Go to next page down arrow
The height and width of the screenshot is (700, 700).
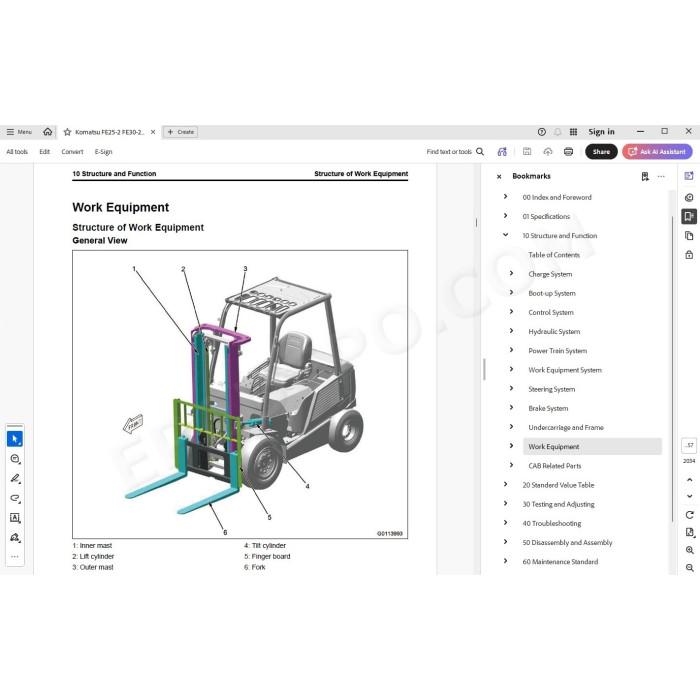(x=689, y=496)
